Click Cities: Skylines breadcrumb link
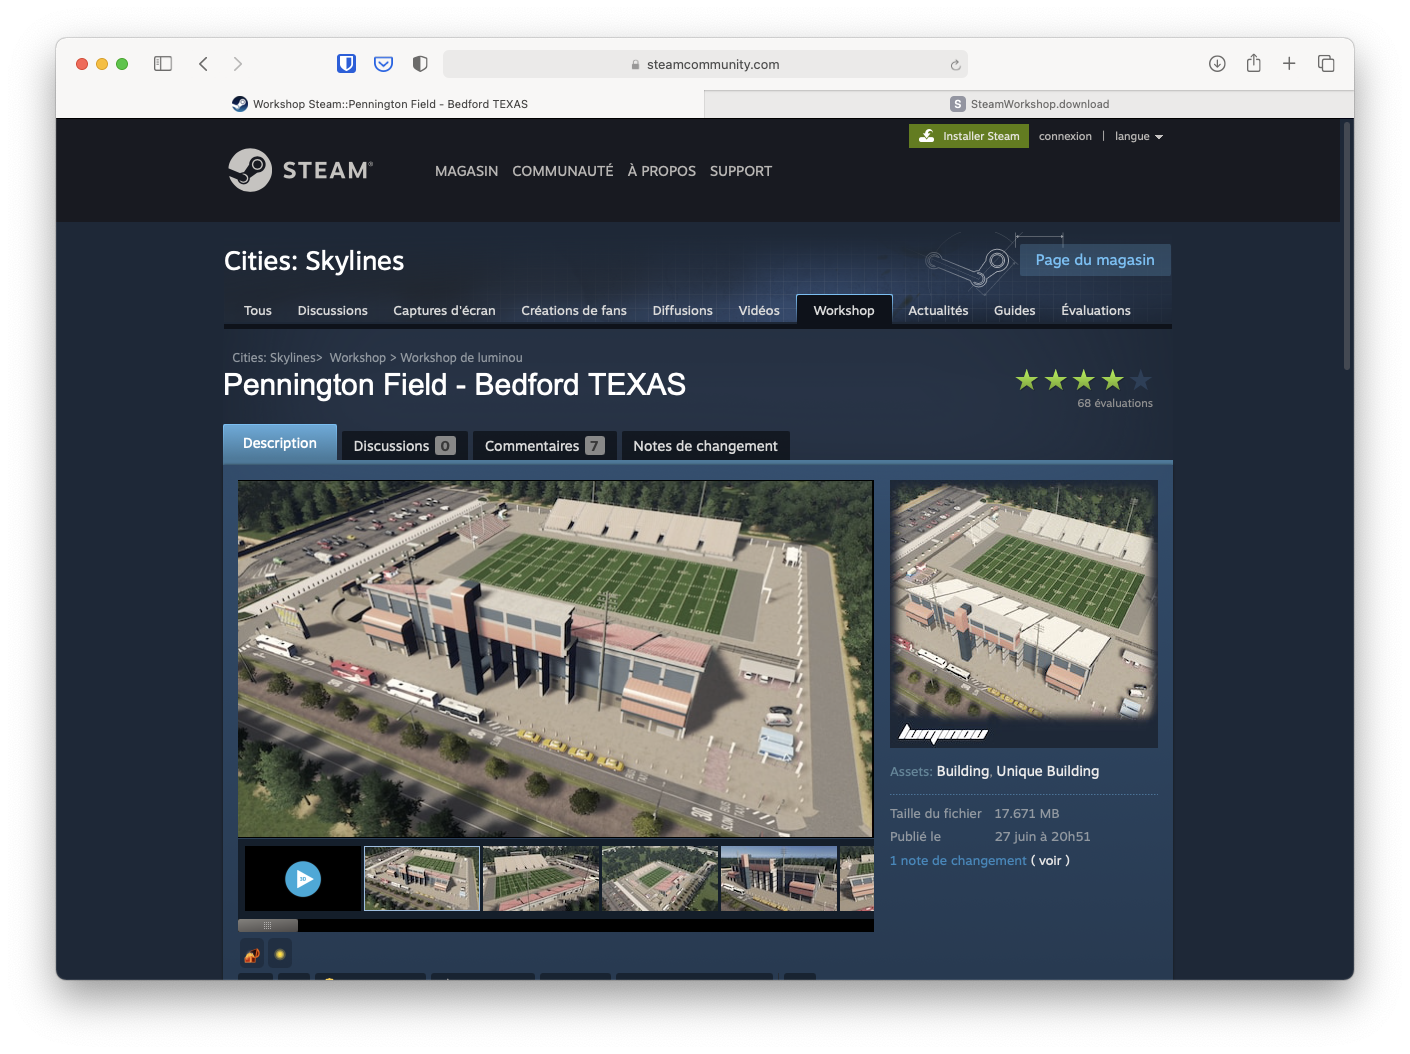 (274, 358)
